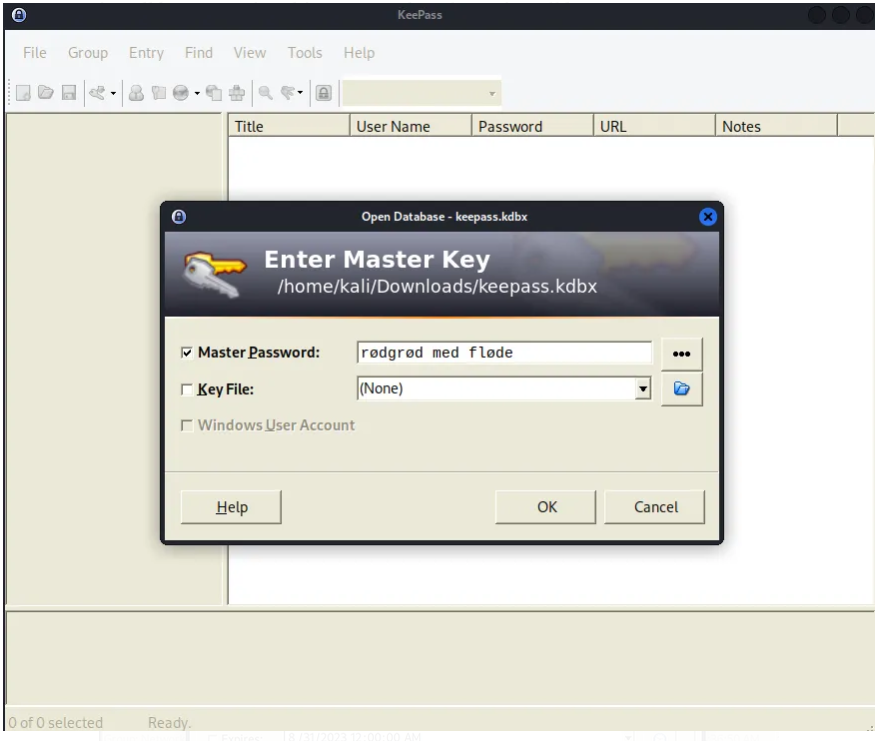
Task: Expand the Key File dropdown arrow
Action: coord(642,389)
